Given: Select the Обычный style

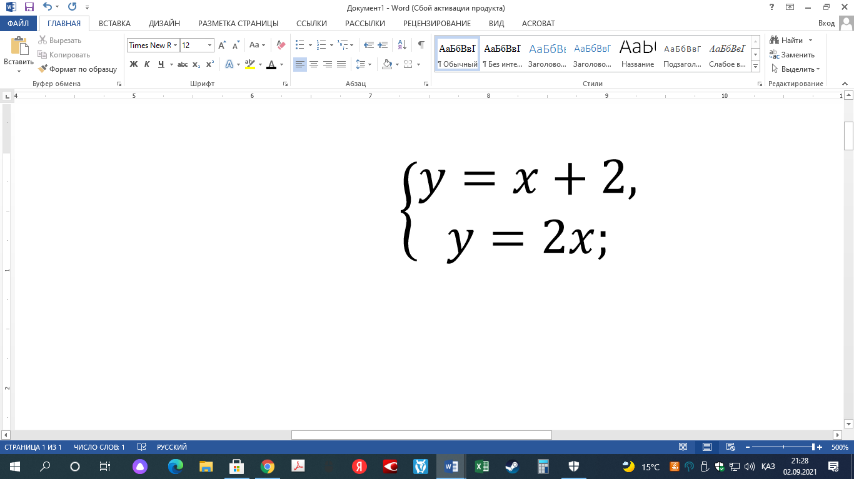Looking at the screenshot, I should tap(458, 54).
